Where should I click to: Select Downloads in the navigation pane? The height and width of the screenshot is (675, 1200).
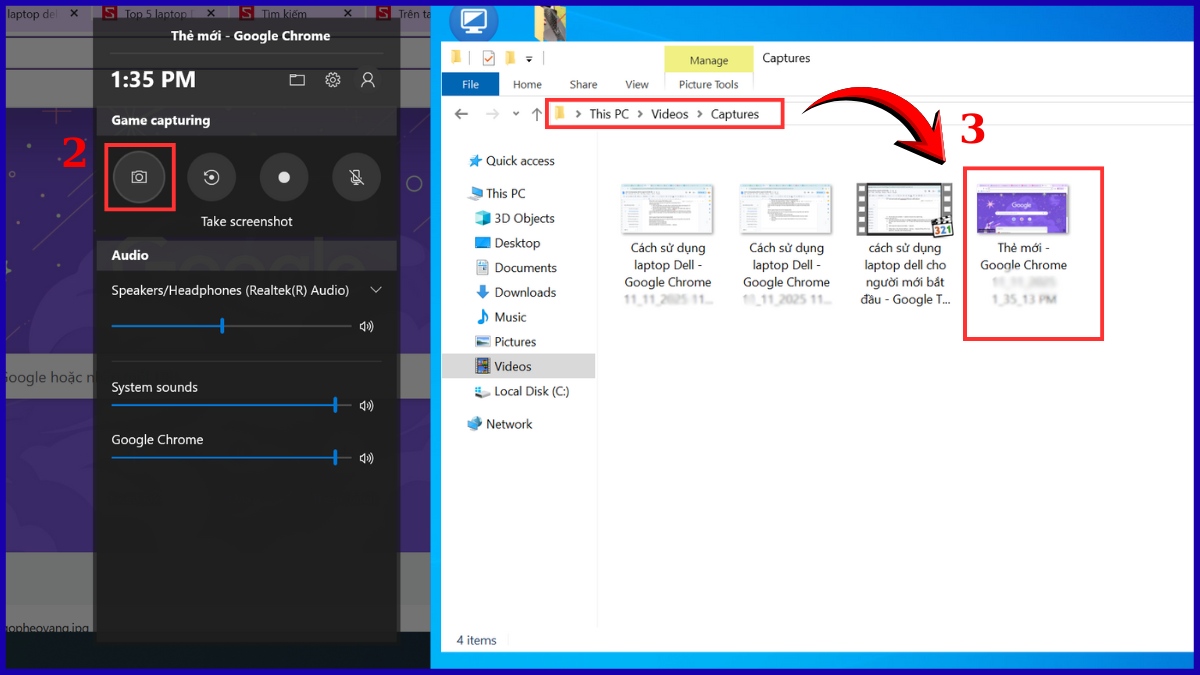pyautogui.click(x=524, y=292)
